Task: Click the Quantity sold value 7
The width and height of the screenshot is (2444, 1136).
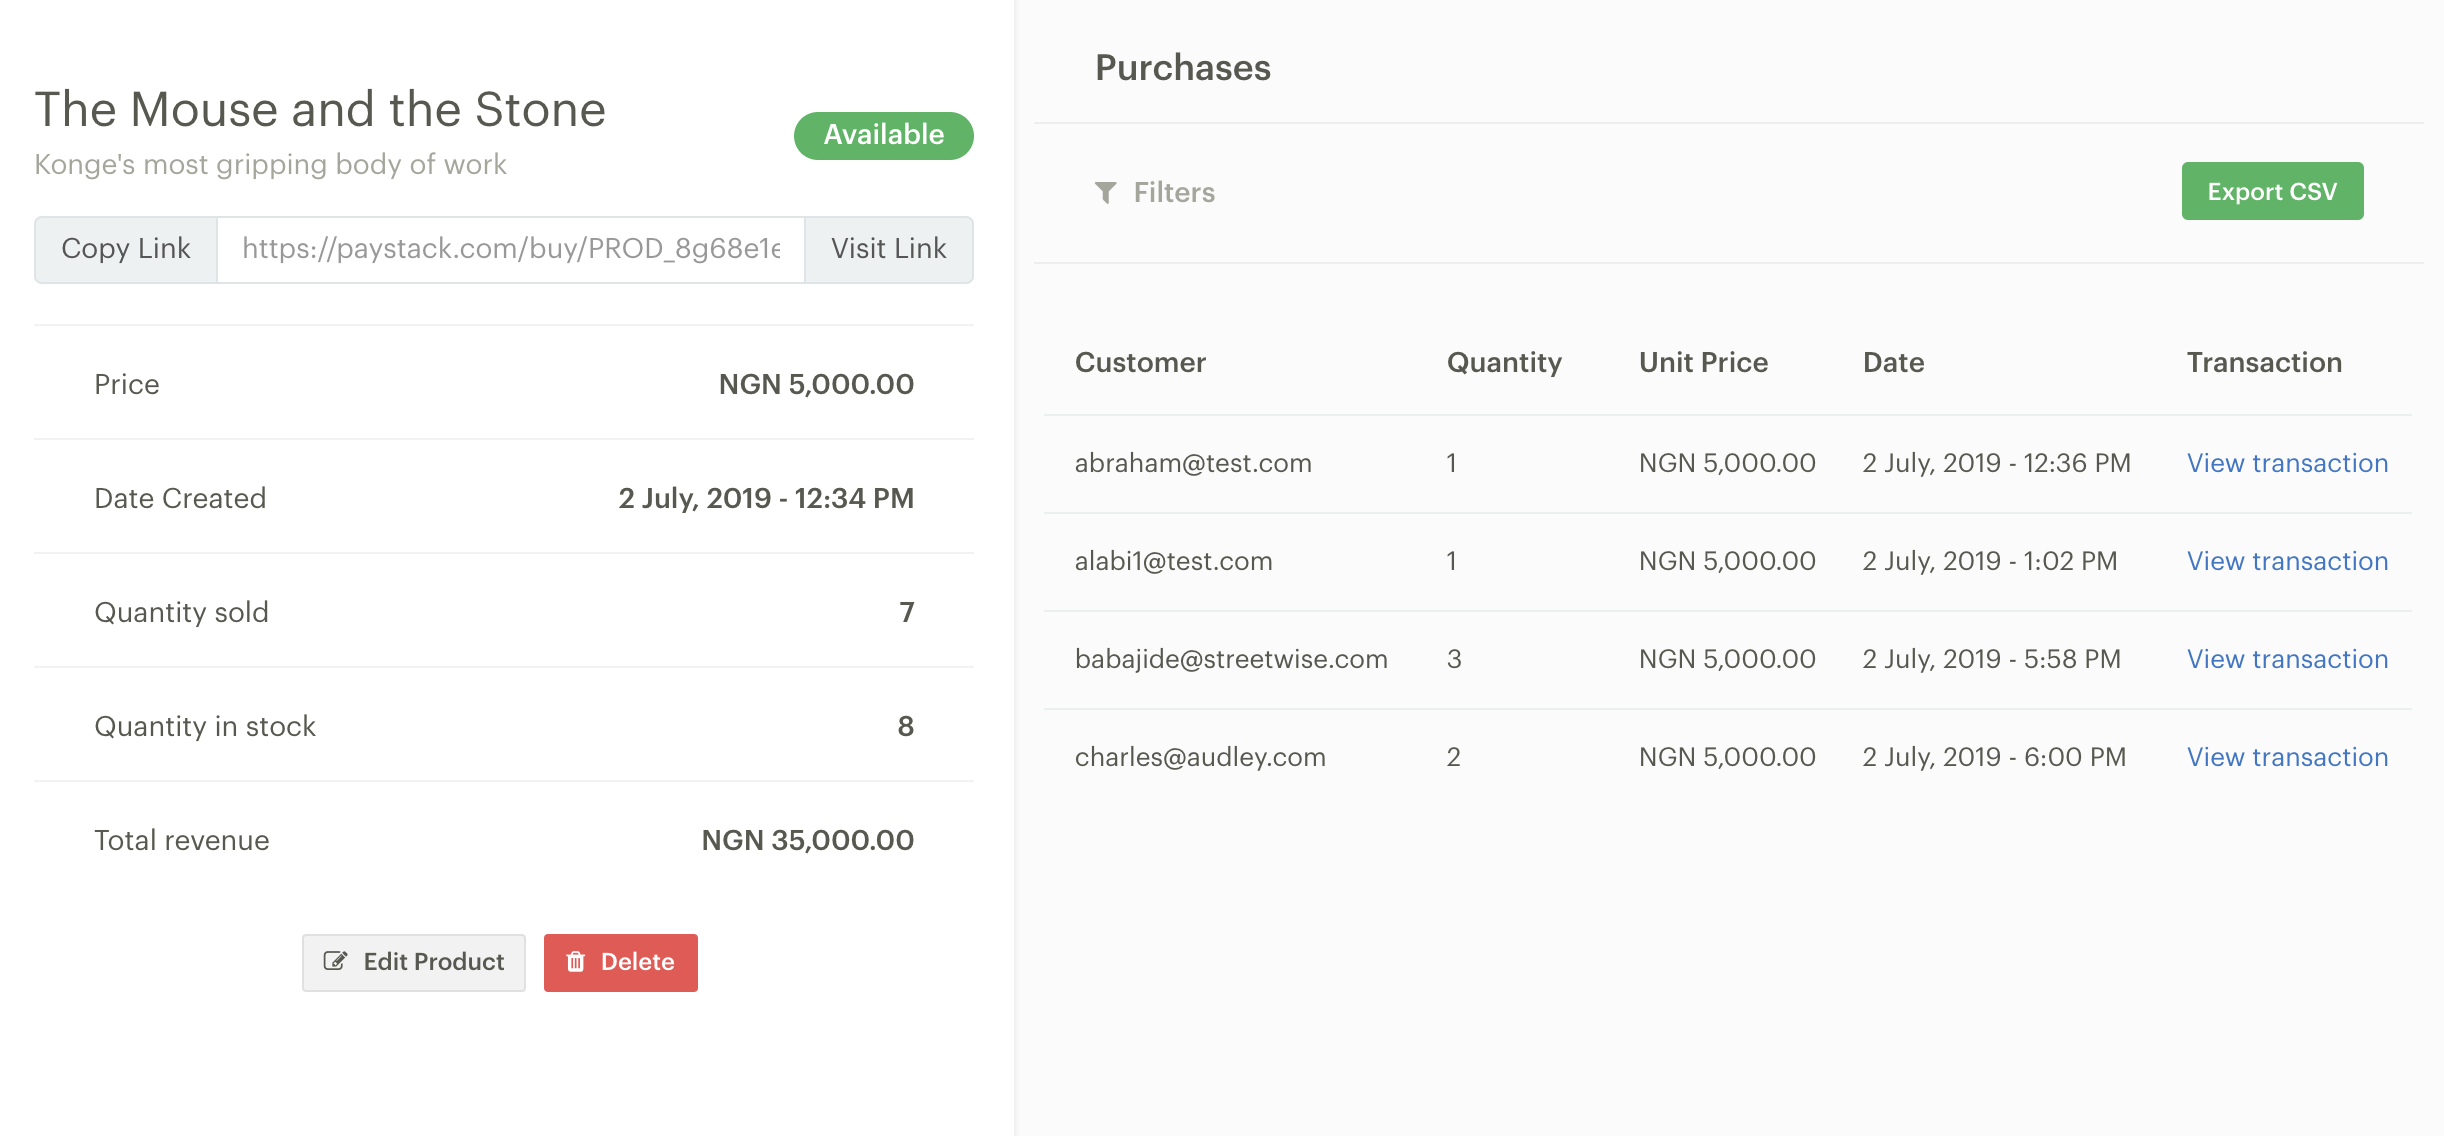Action: [906, 612]
